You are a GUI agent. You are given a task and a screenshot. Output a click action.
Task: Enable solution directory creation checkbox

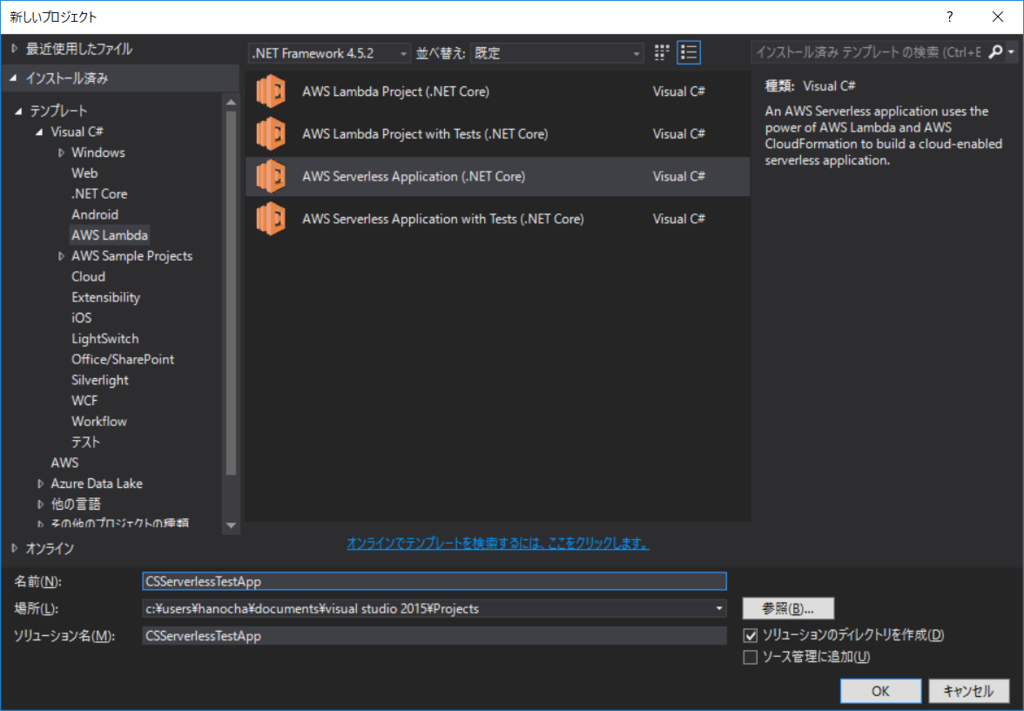(x=750, y=635)
